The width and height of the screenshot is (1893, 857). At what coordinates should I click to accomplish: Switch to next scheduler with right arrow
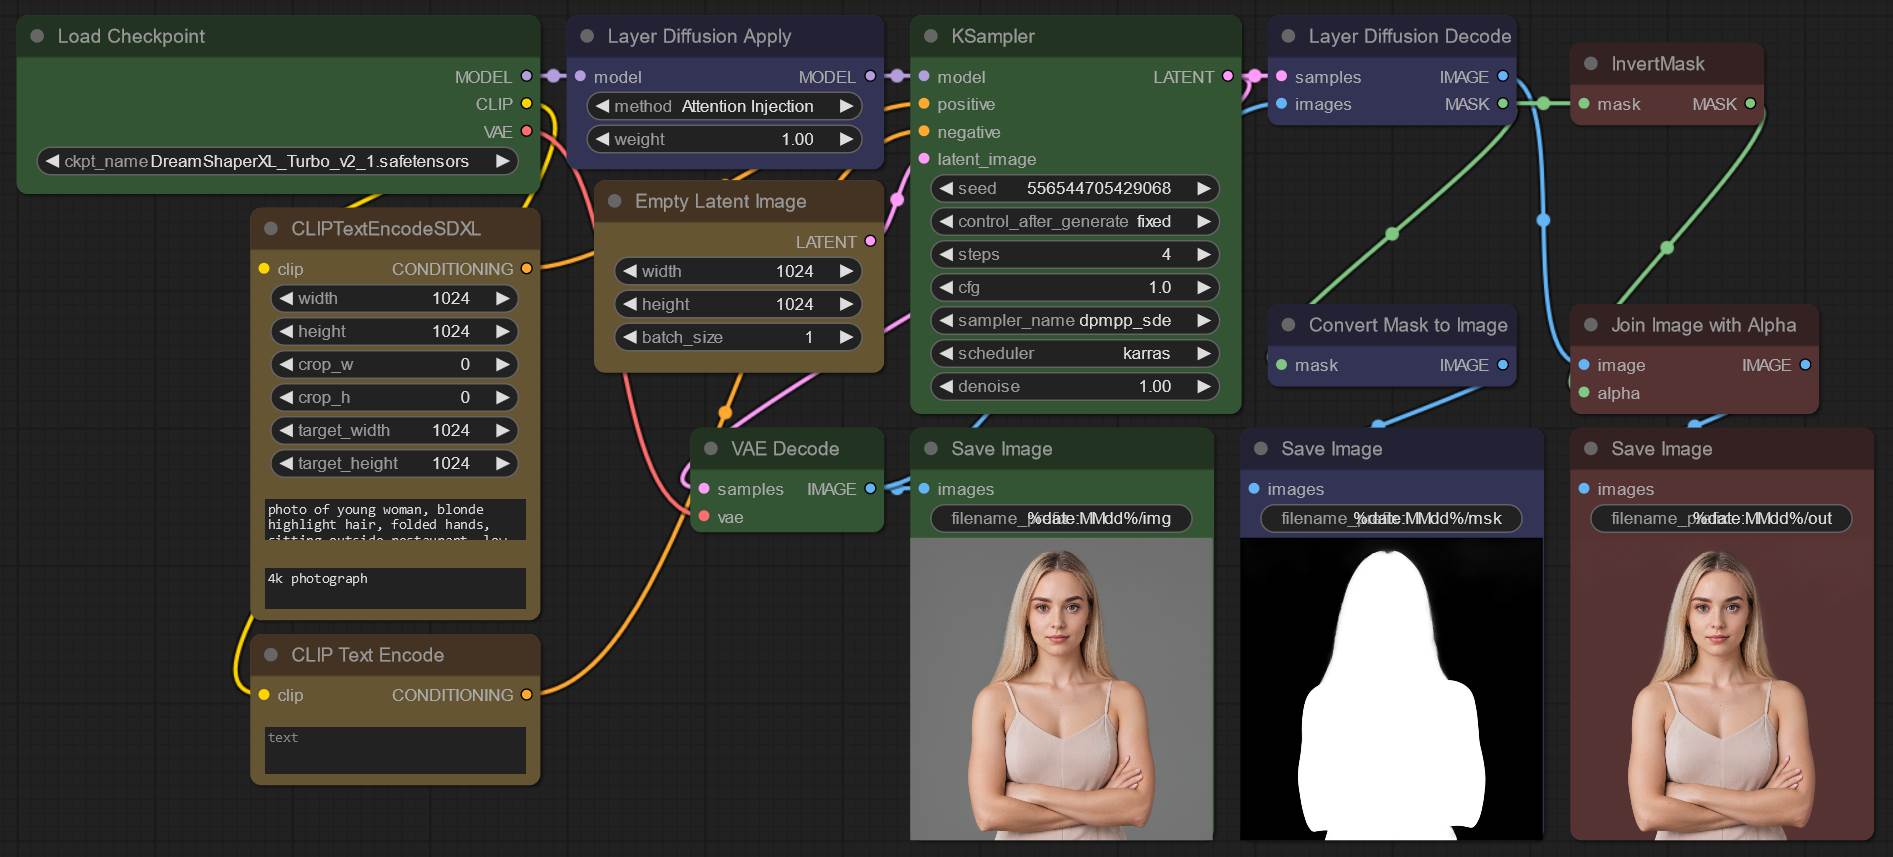(1204, 353)
